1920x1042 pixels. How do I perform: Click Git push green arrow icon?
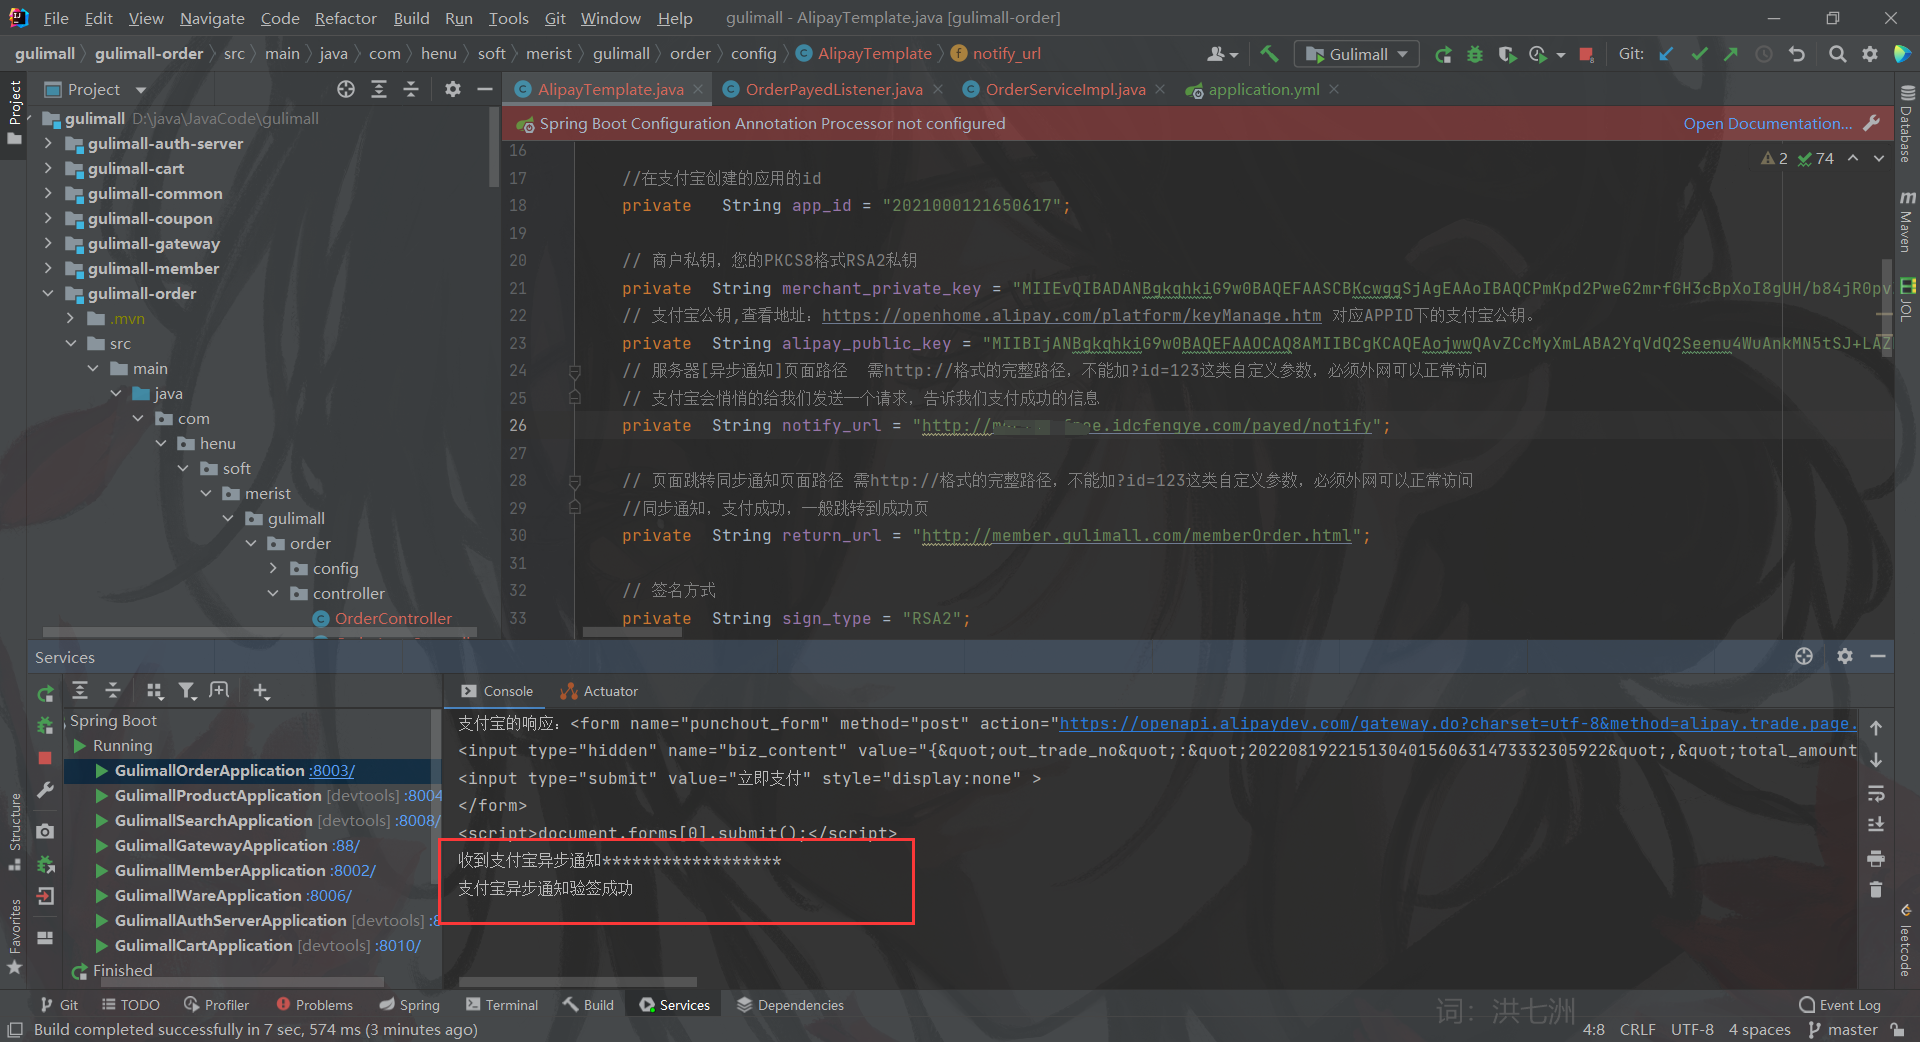click(x=1731, y=54)
